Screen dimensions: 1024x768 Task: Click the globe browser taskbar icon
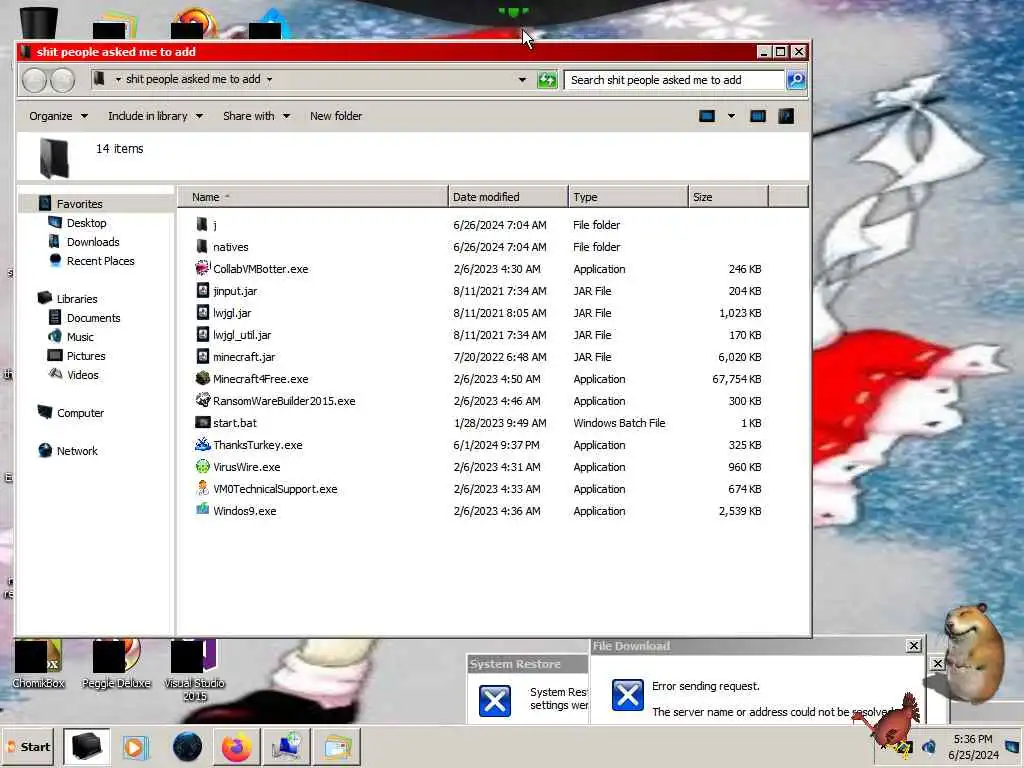tap(187, 747)
